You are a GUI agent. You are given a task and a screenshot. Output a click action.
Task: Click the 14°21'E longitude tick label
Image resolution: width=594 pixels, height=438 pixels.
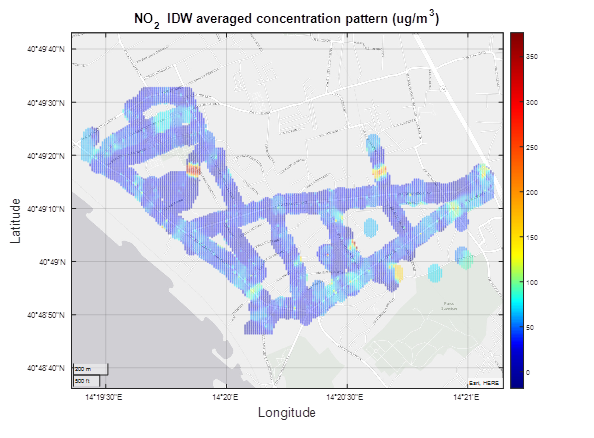466,397
